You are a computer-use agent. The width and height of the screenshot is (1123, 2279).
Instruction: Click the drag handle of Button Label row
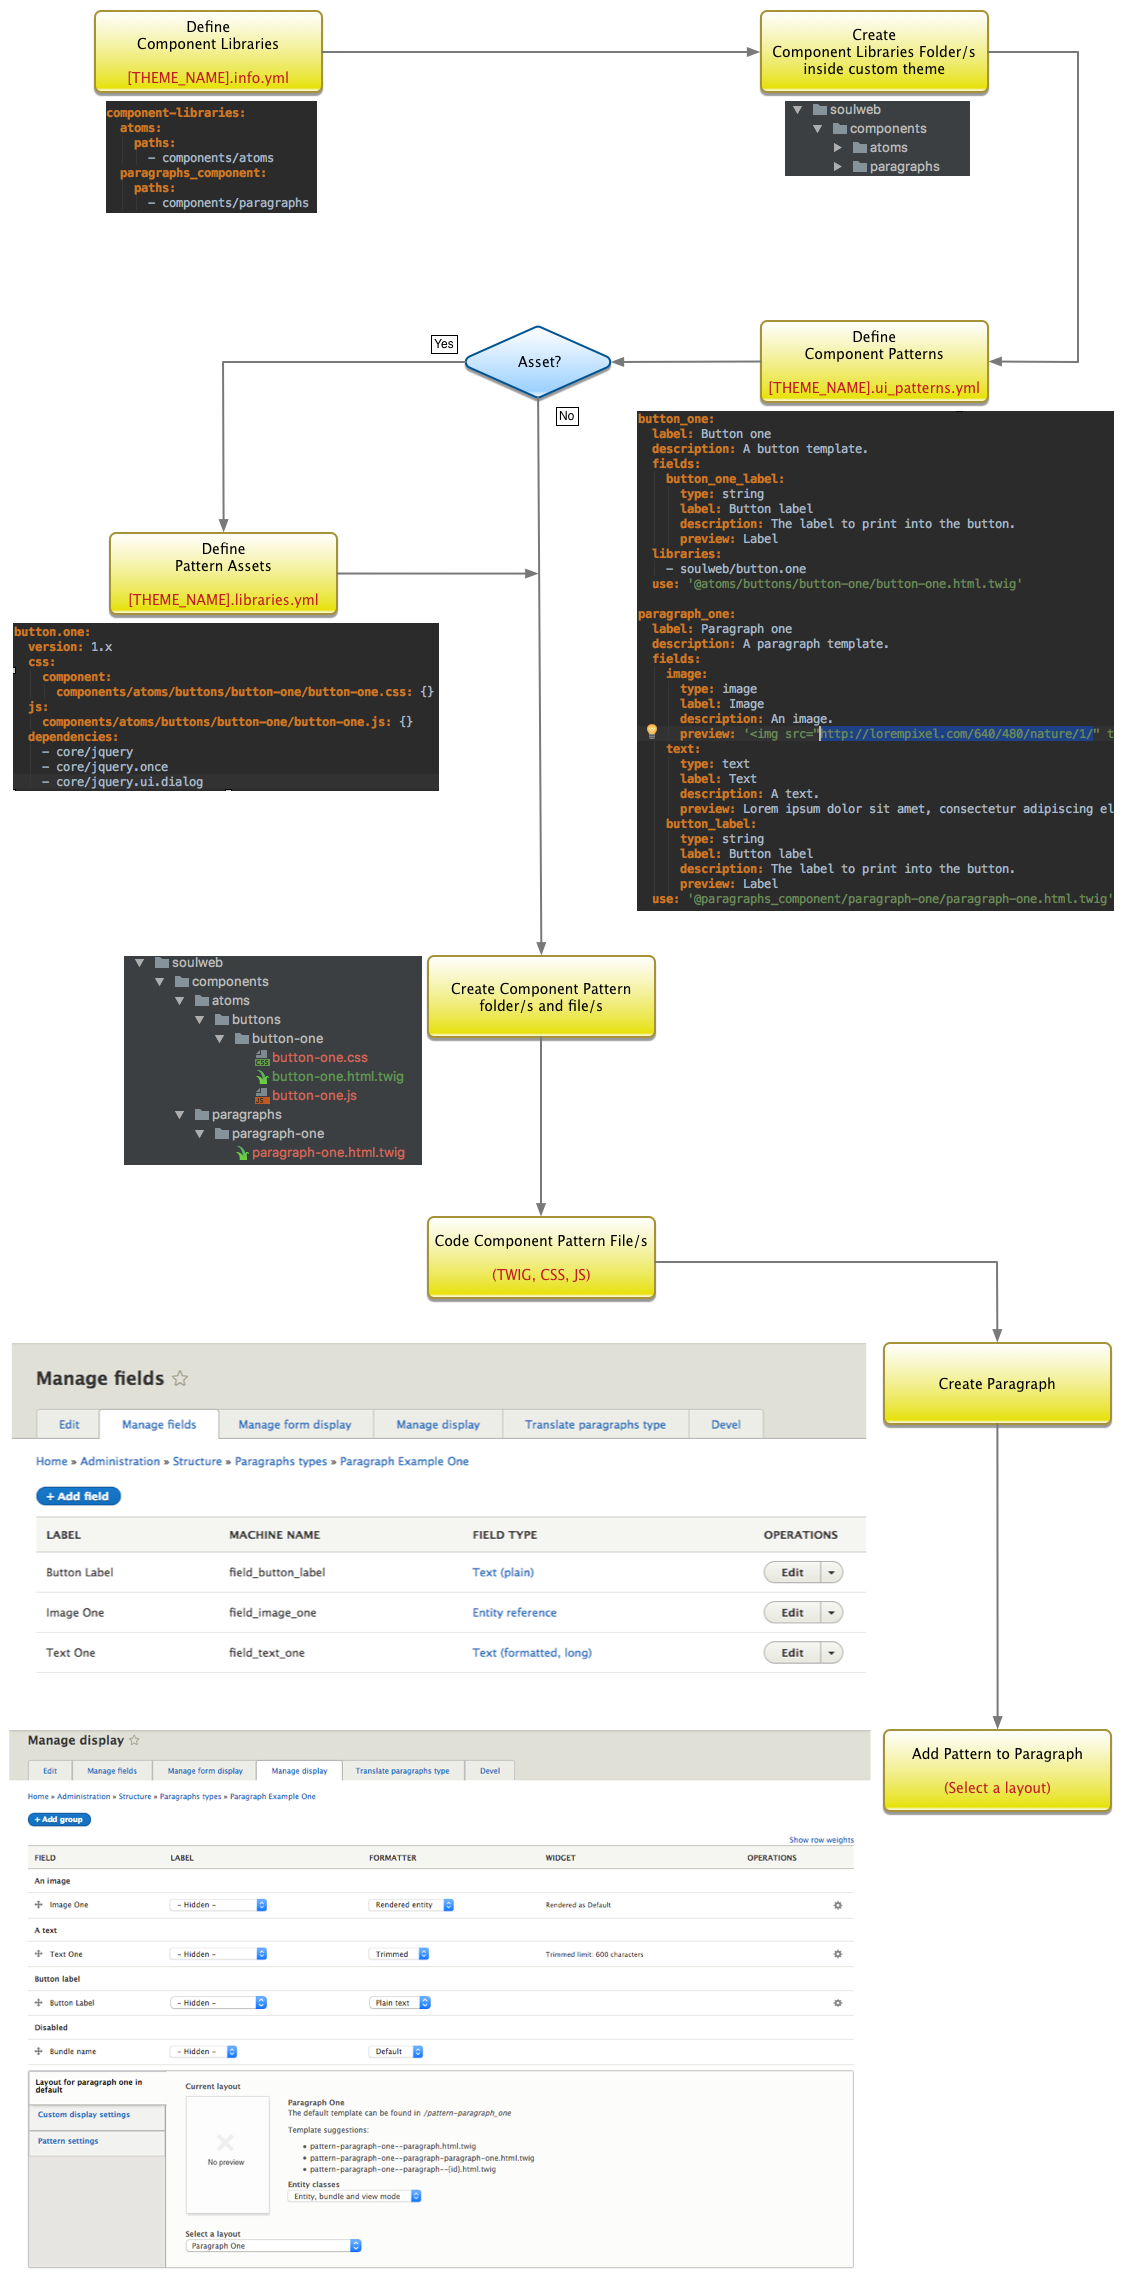39,2003
